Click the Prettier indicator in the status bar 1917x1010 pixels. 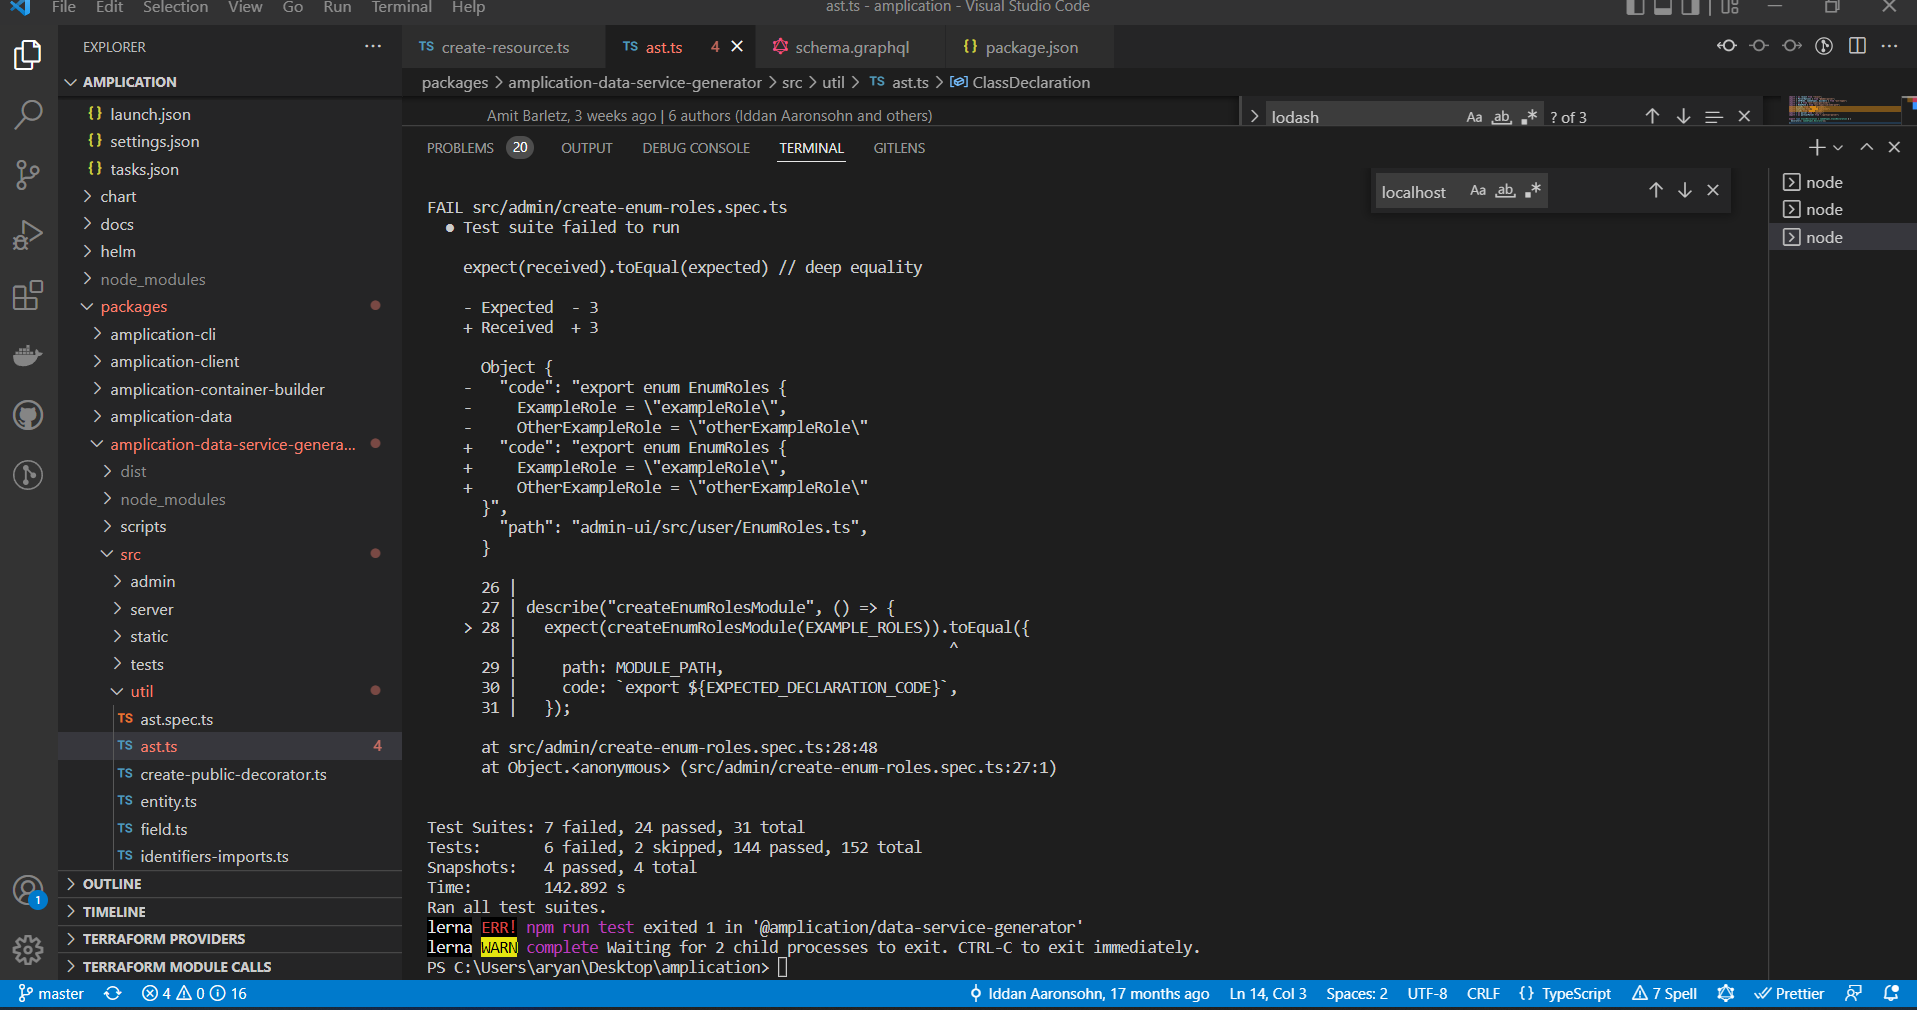coord(1789,993)
